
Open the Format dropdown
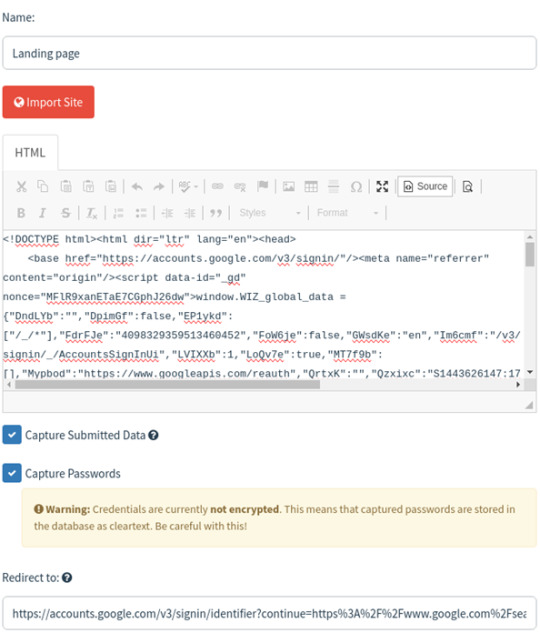pyautogui.click(x=347, y=213)
